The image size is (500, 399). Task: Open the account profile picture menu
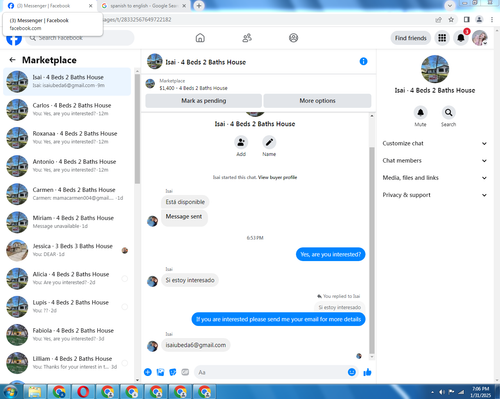[480, 38]
